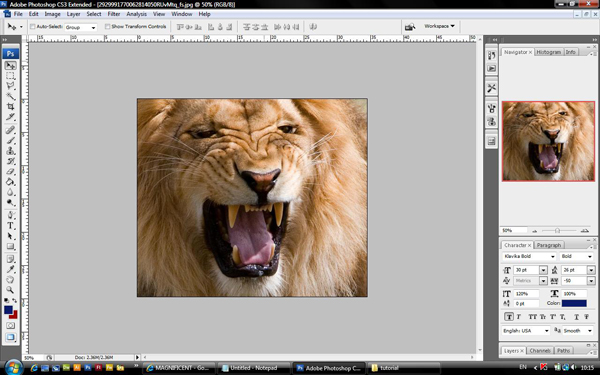Screen dimensions: 600x375
Task: Select the History Brush tool
Action: [10, 161]
